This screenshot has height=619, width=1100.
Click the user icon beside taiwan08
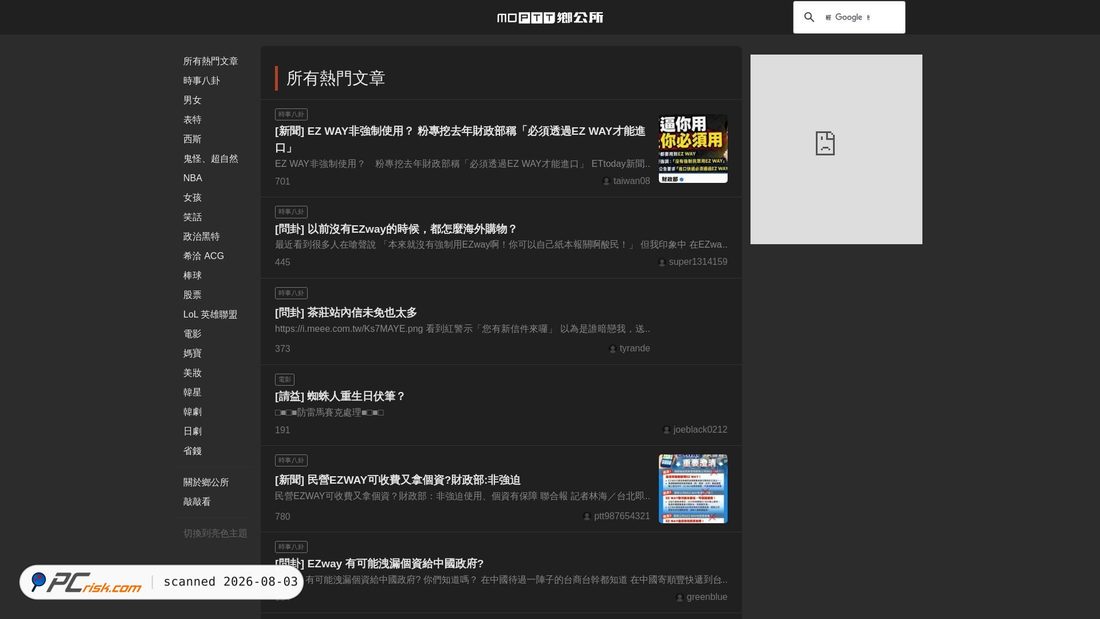607,181
